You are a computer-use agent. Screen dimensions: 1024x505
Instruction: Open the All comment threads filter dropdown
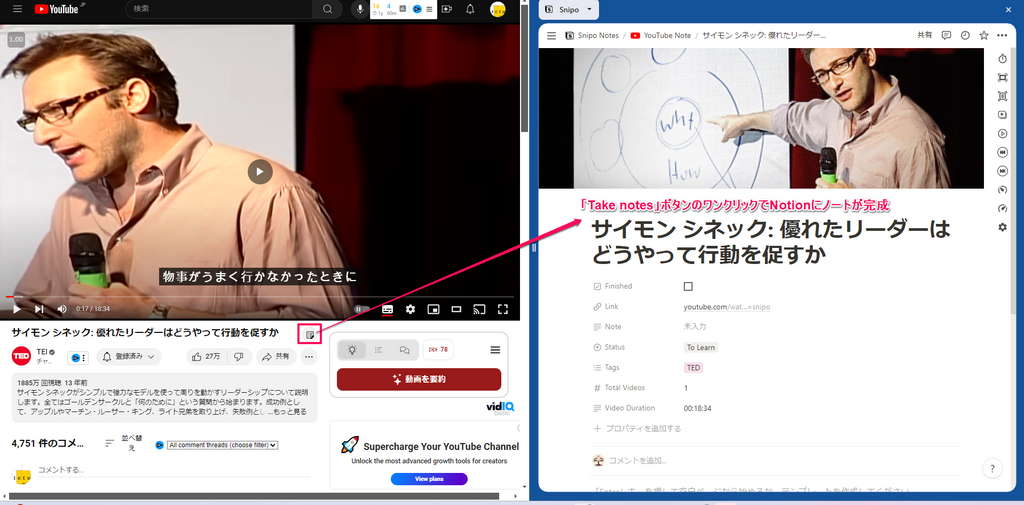pos(223,445)
